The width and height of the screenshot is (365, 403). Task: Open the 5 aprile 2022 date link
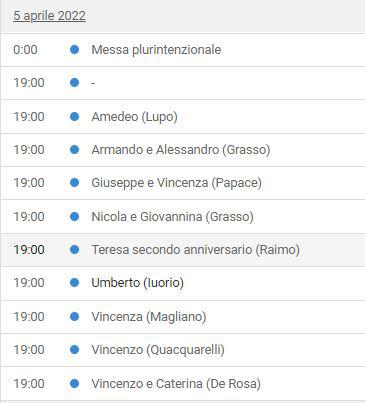click(x=49, y=16)
